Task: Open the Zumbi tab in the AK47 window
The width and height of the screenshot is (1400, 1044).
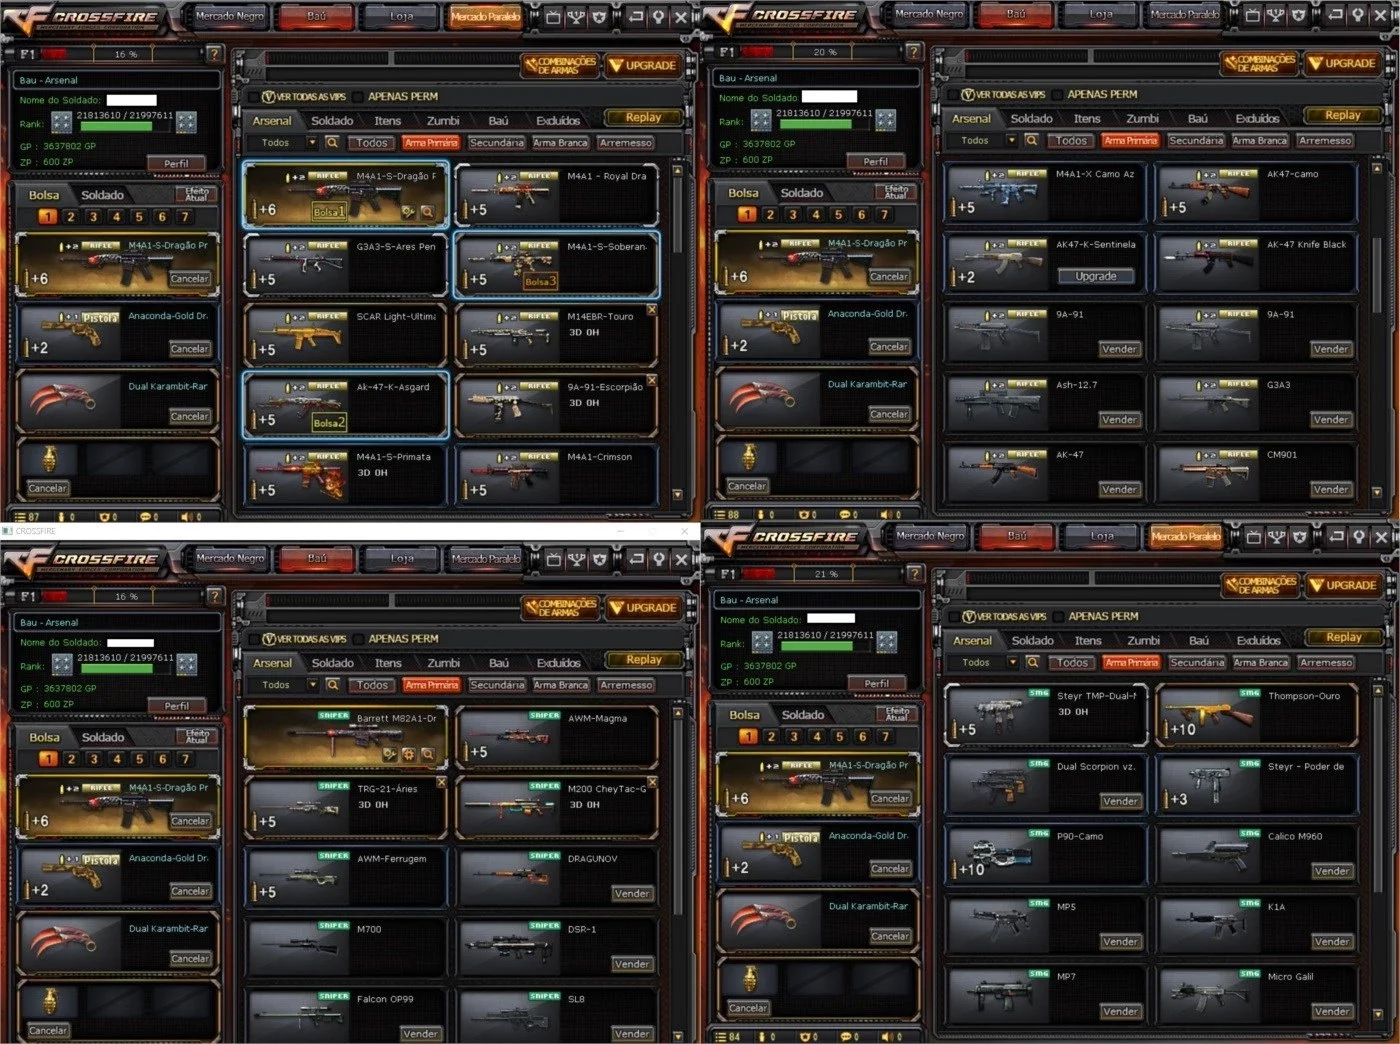Action: (x=1142, y=119)
